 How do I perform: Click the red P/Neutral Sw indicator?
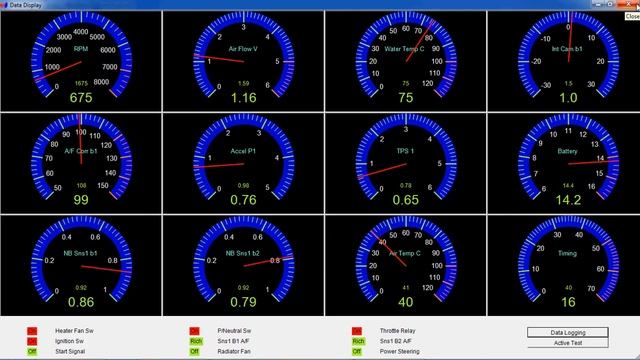click(195, 331)
